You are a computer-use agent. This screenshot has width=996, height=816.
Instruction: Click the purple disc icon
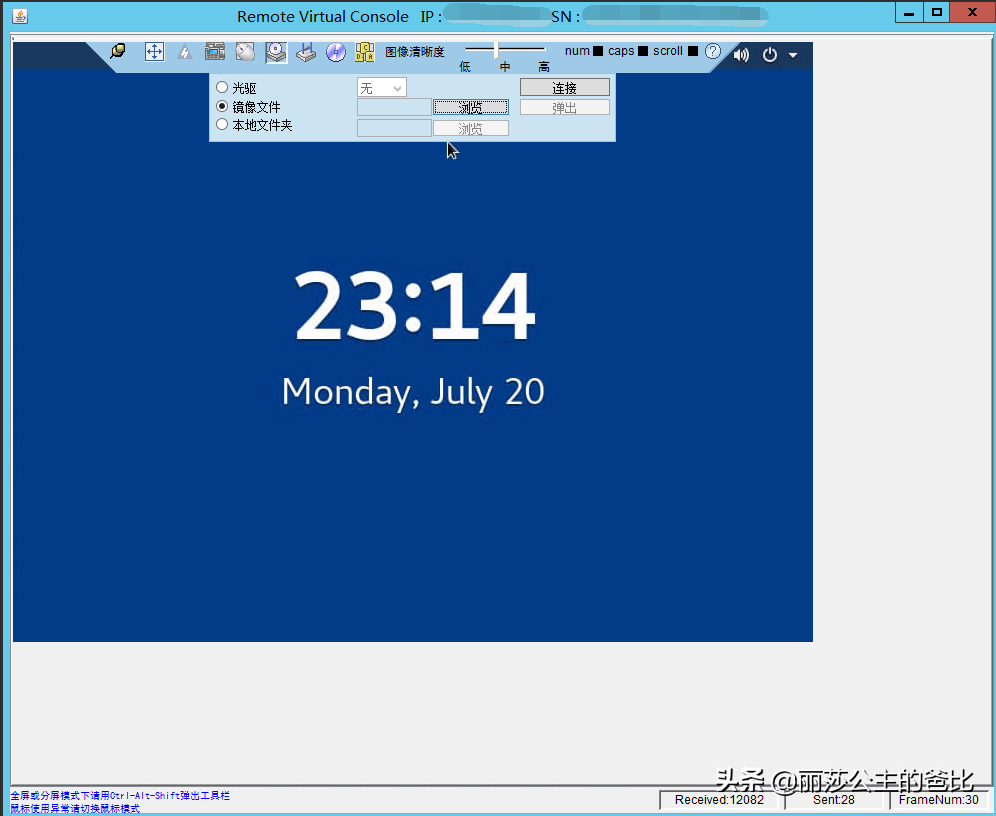click(336, 52)
